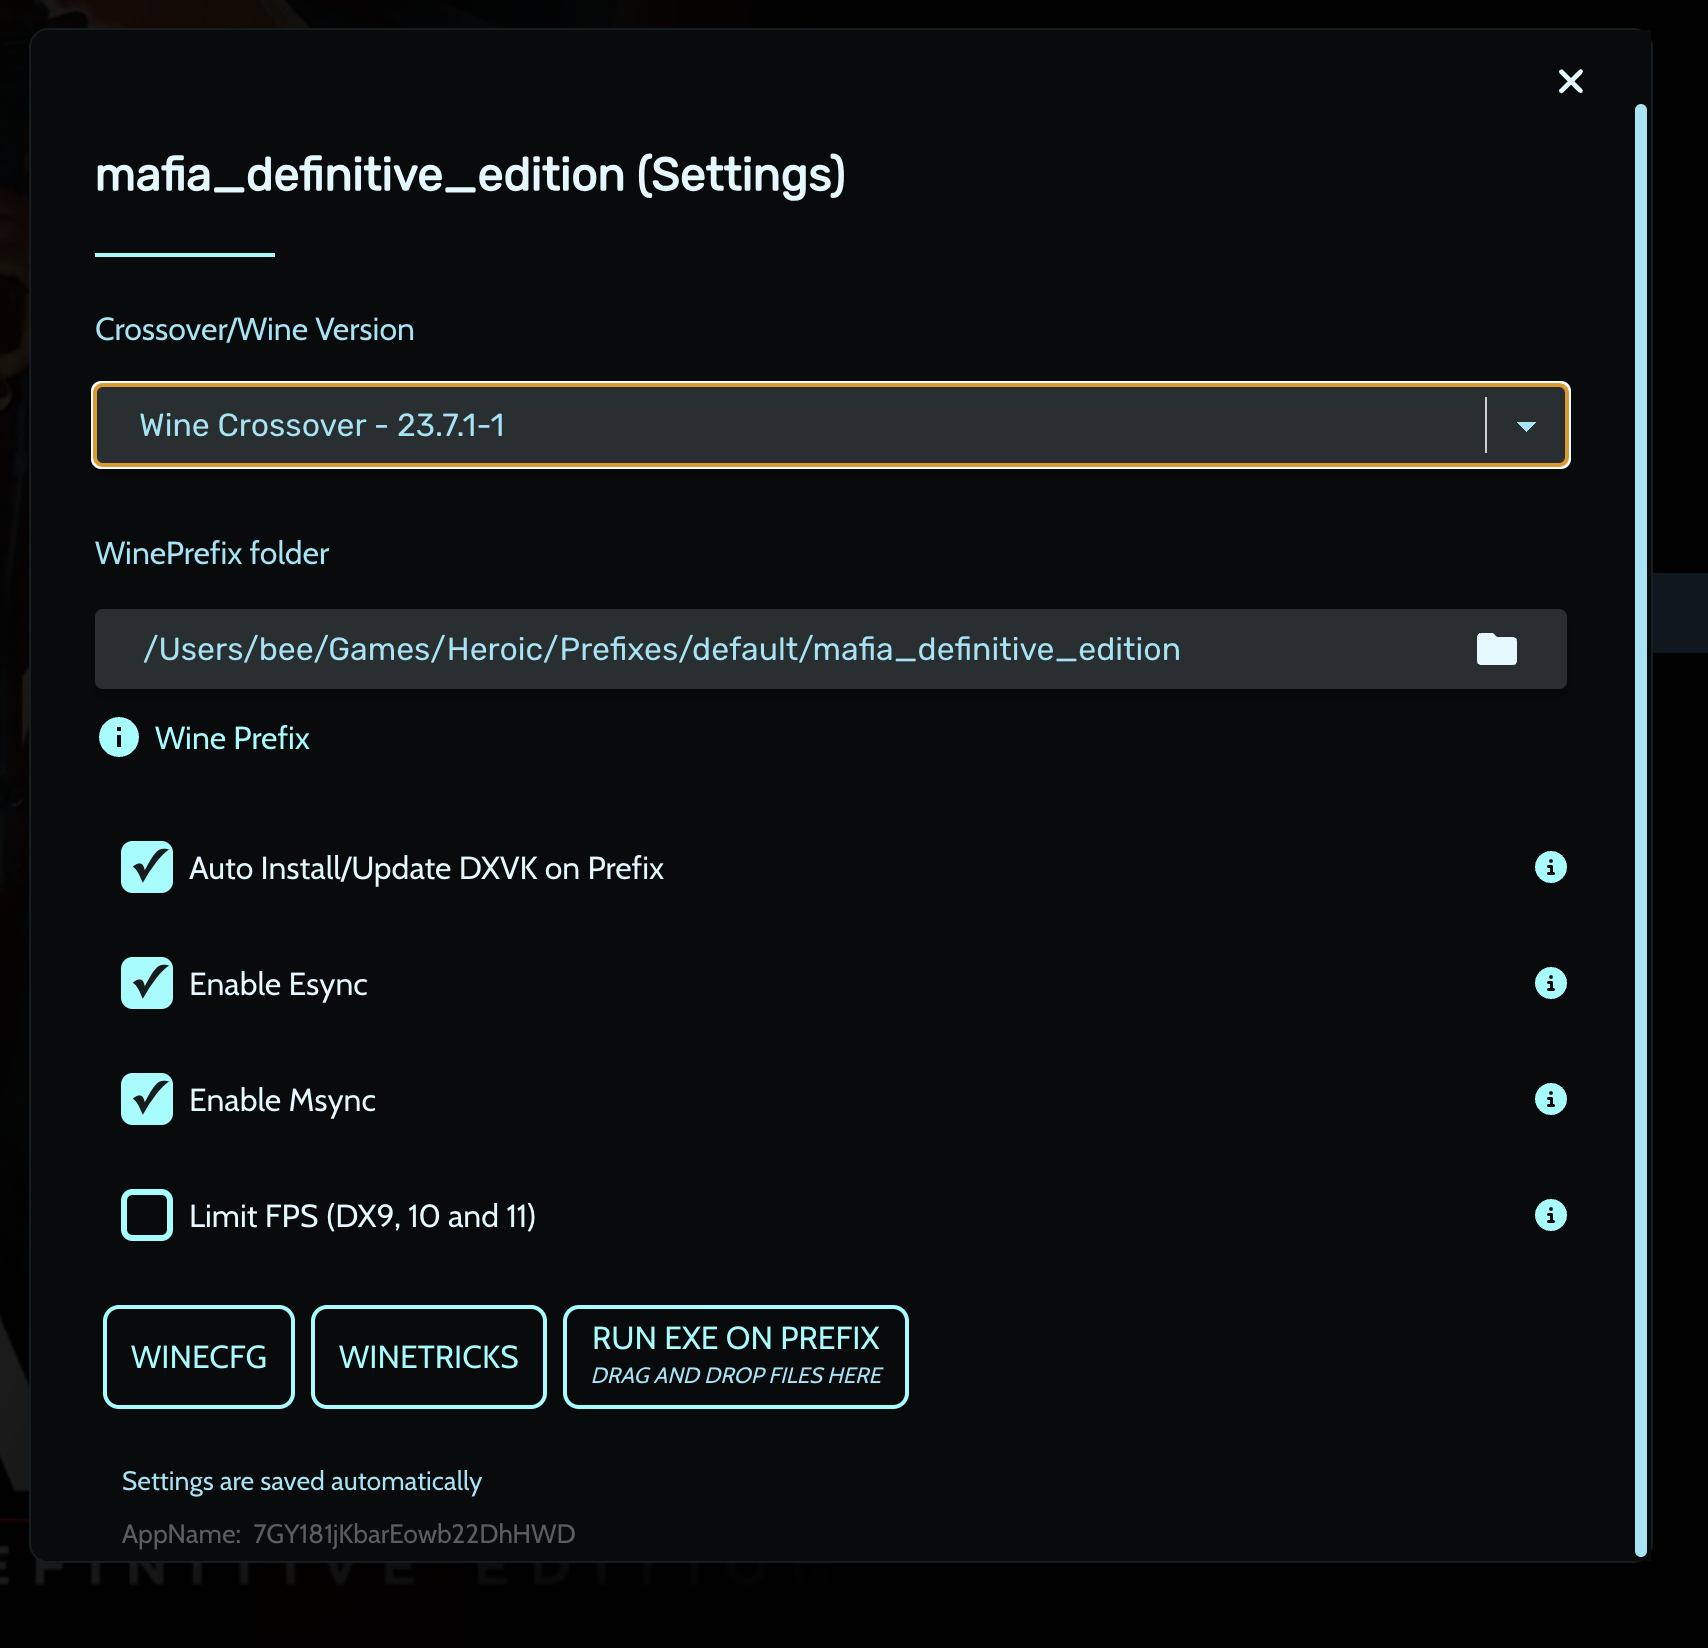The image size is (1708, 1648).
Task: Uncheck Auto Install/Update DXVK on Prefix
Action: click(147, 867)
